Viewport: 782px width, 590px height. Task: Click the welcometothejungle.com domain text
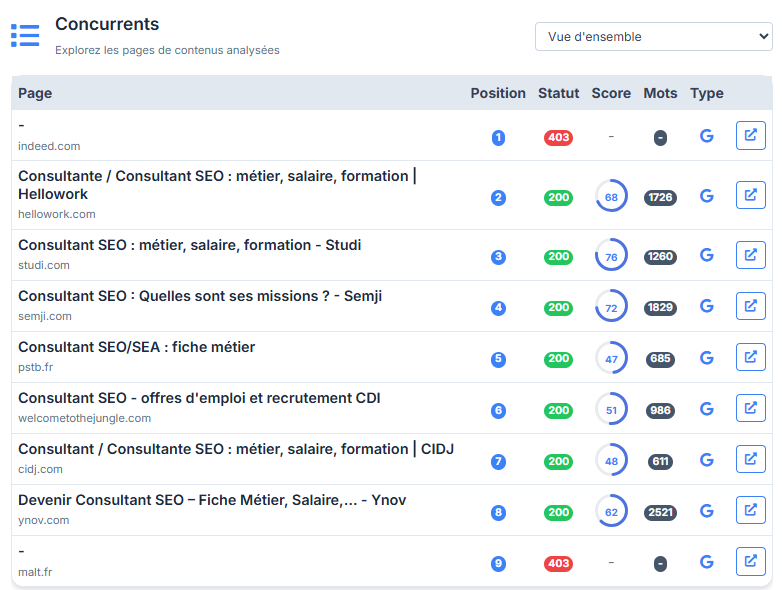click(84, 418)
